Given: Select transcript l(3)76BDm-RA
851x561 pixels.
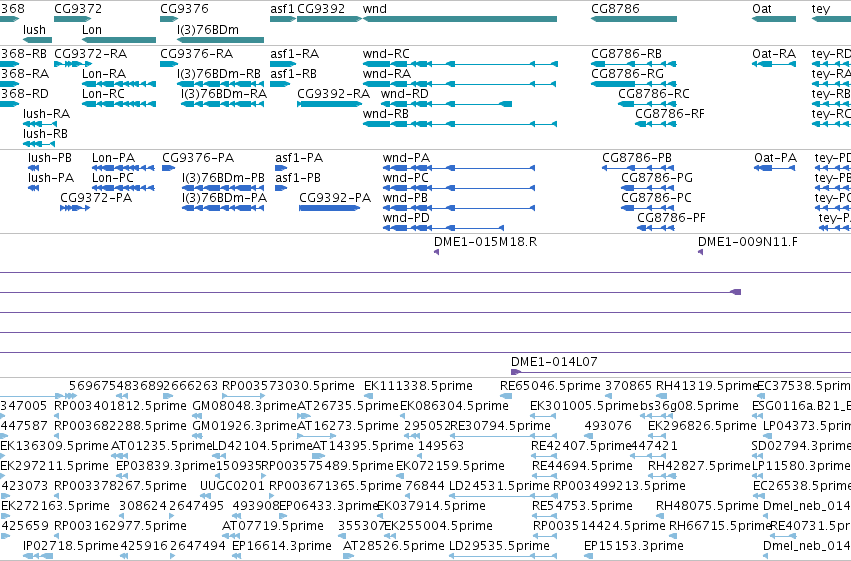Looking at the screenshot, I should pos(223,104).
